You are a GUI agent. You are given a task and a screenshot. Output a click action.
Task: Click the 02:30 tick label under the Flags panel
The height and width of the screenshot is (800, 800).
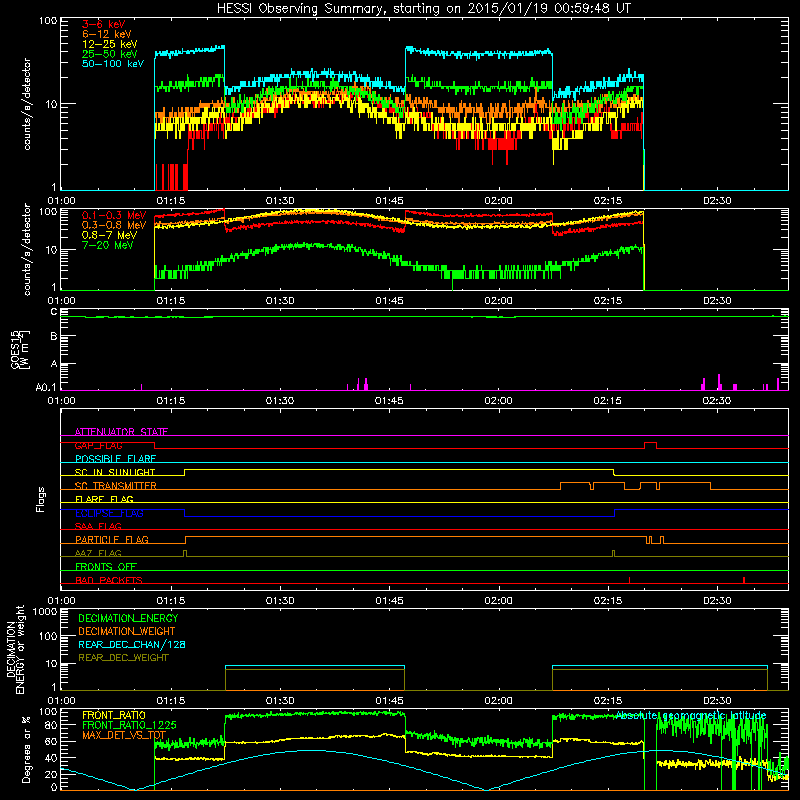[x=717, y=601]
